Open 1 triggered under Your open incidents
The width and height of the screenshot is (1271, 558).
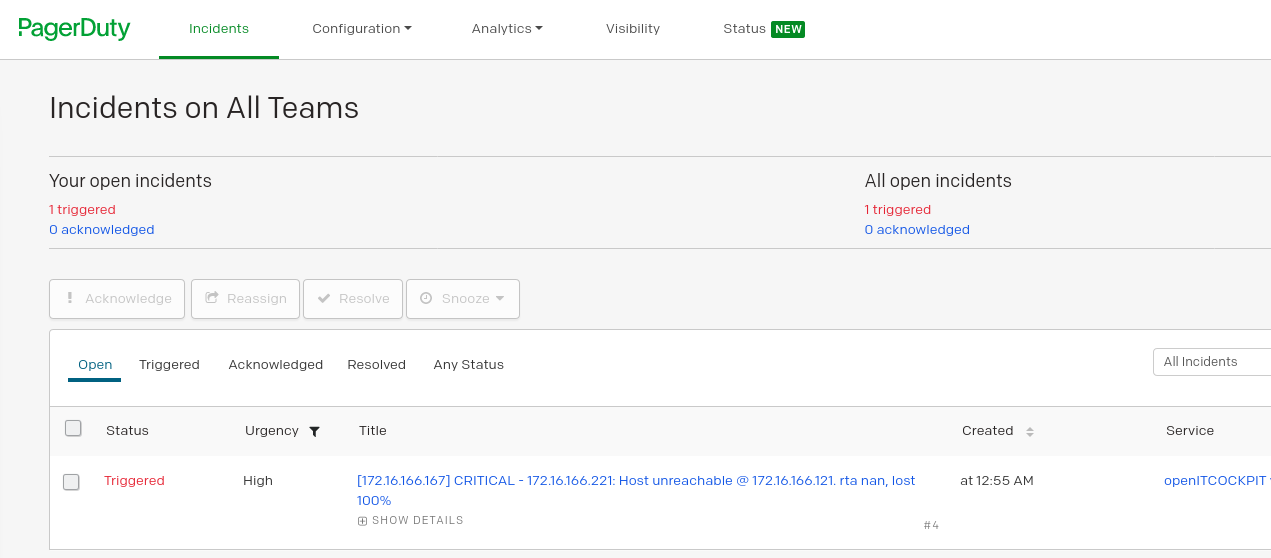82,210
